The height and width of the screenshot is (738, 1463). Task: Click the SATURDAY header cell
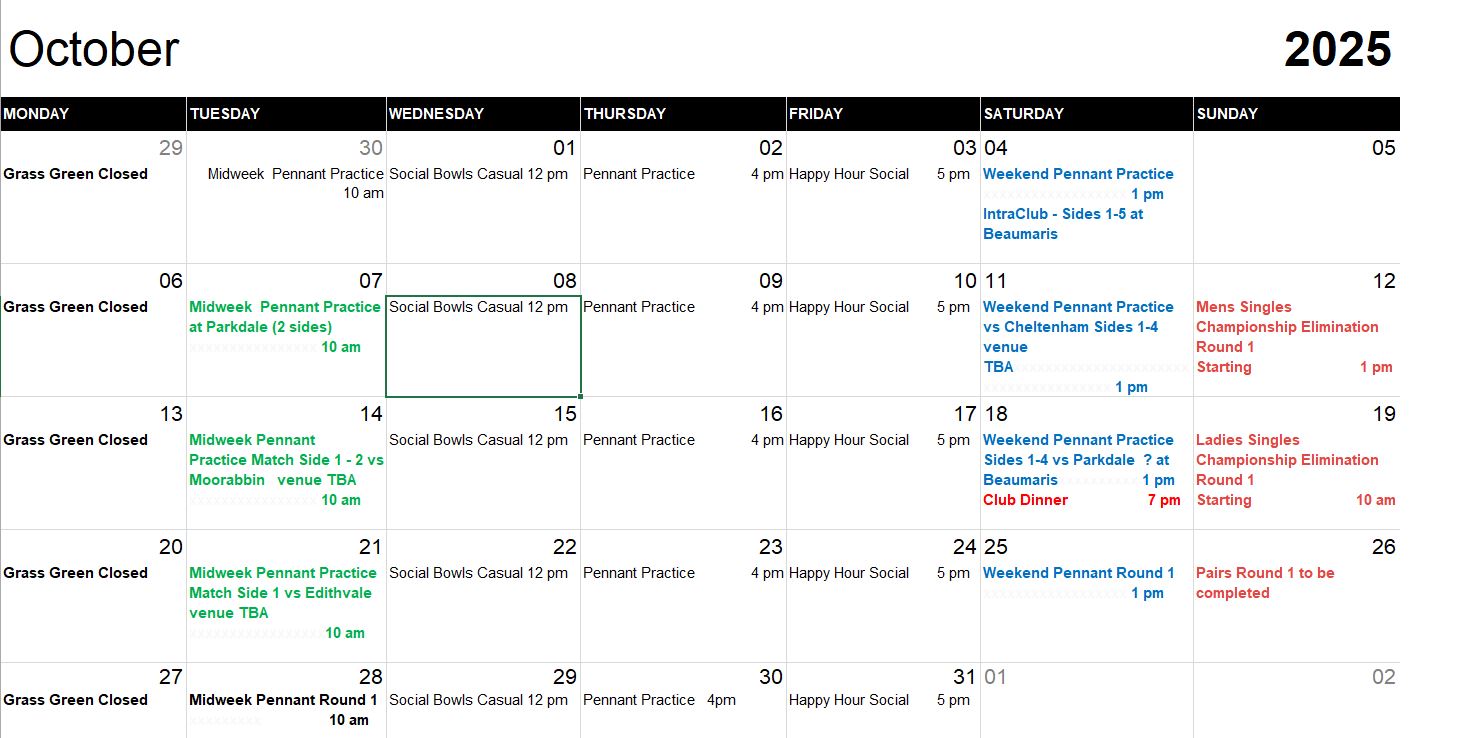click(1086, 114)
